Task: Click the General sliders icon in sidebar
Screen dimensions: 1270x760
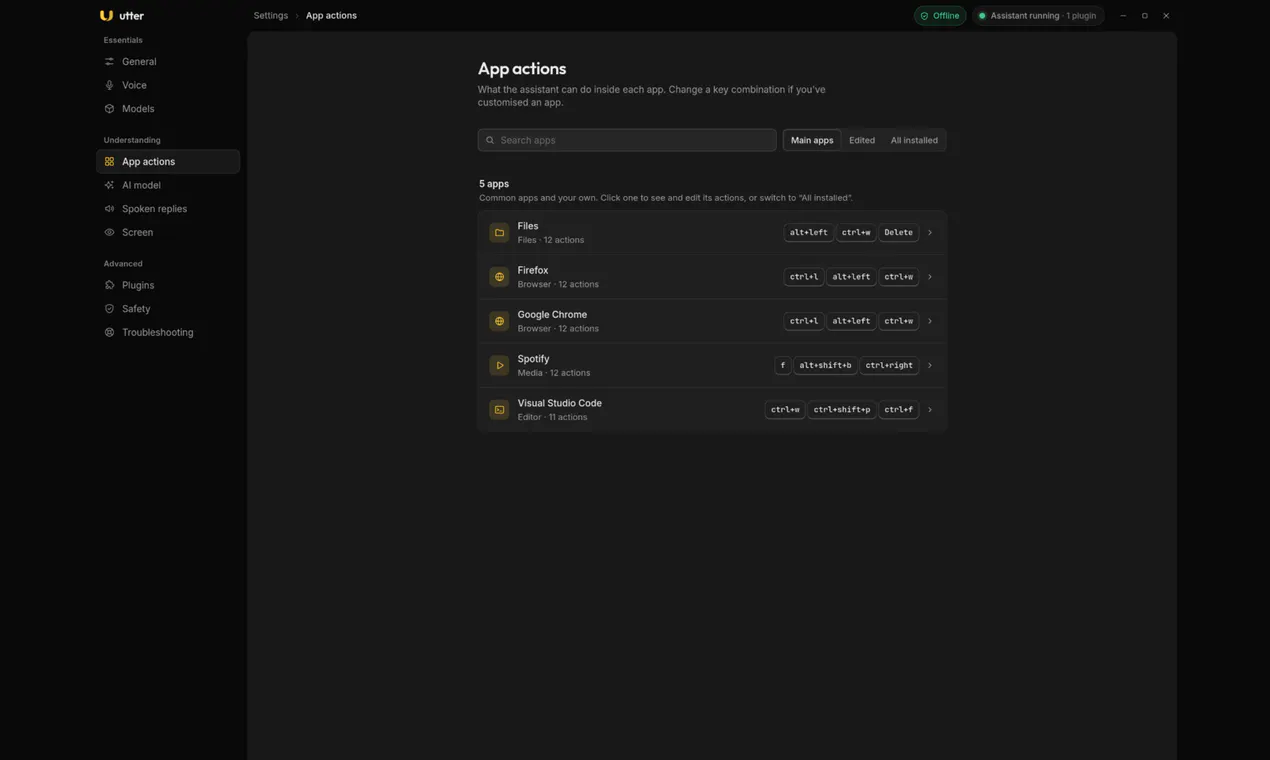Action: coord(109,62)
